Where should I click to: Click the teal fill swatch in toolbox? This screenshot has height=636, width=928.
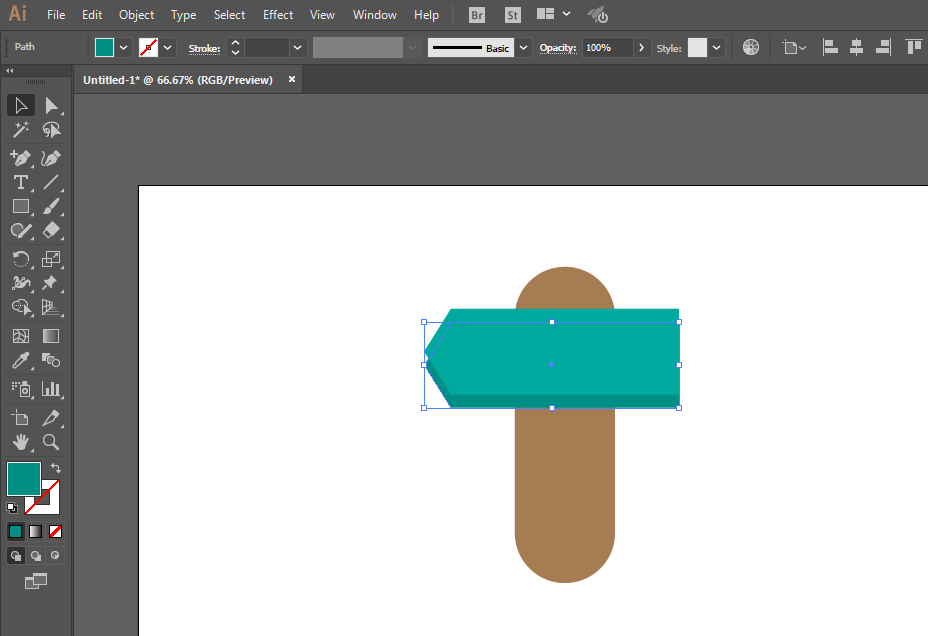(24, 479)
